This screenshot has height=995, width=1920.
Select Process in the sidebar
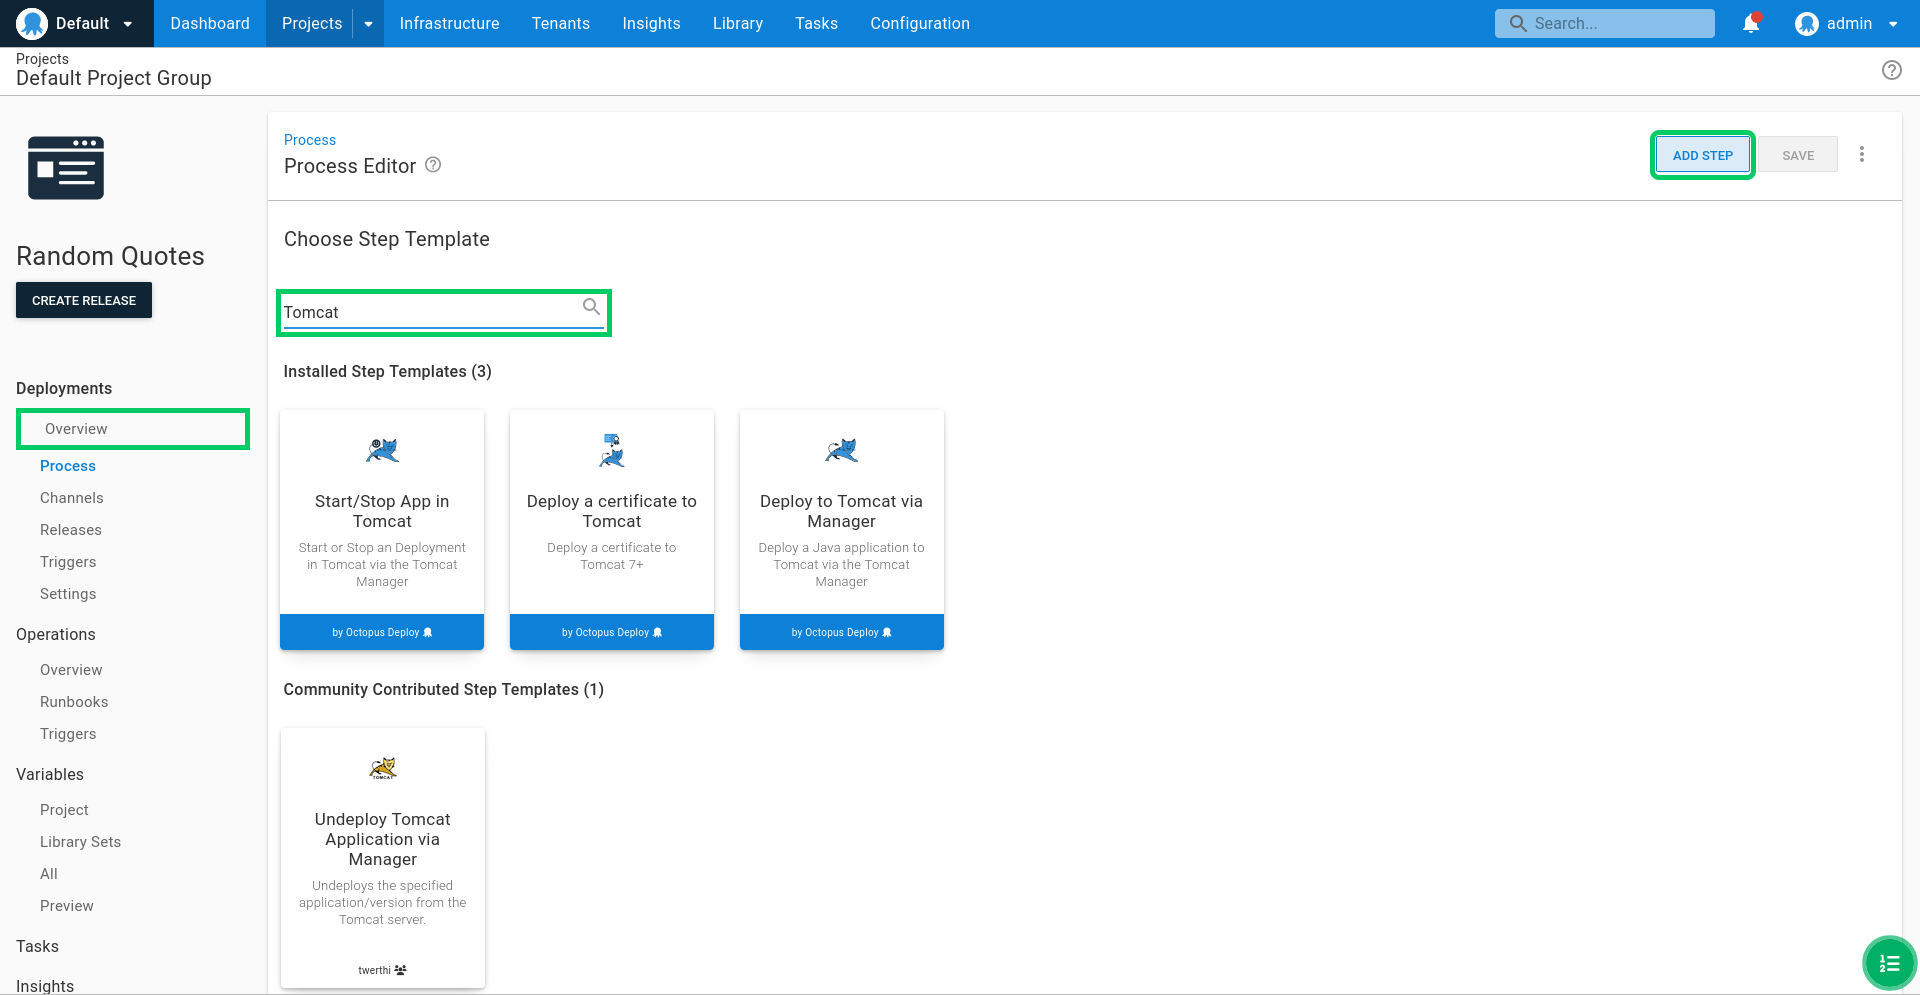pyautogui.click(x=68, y=466)
